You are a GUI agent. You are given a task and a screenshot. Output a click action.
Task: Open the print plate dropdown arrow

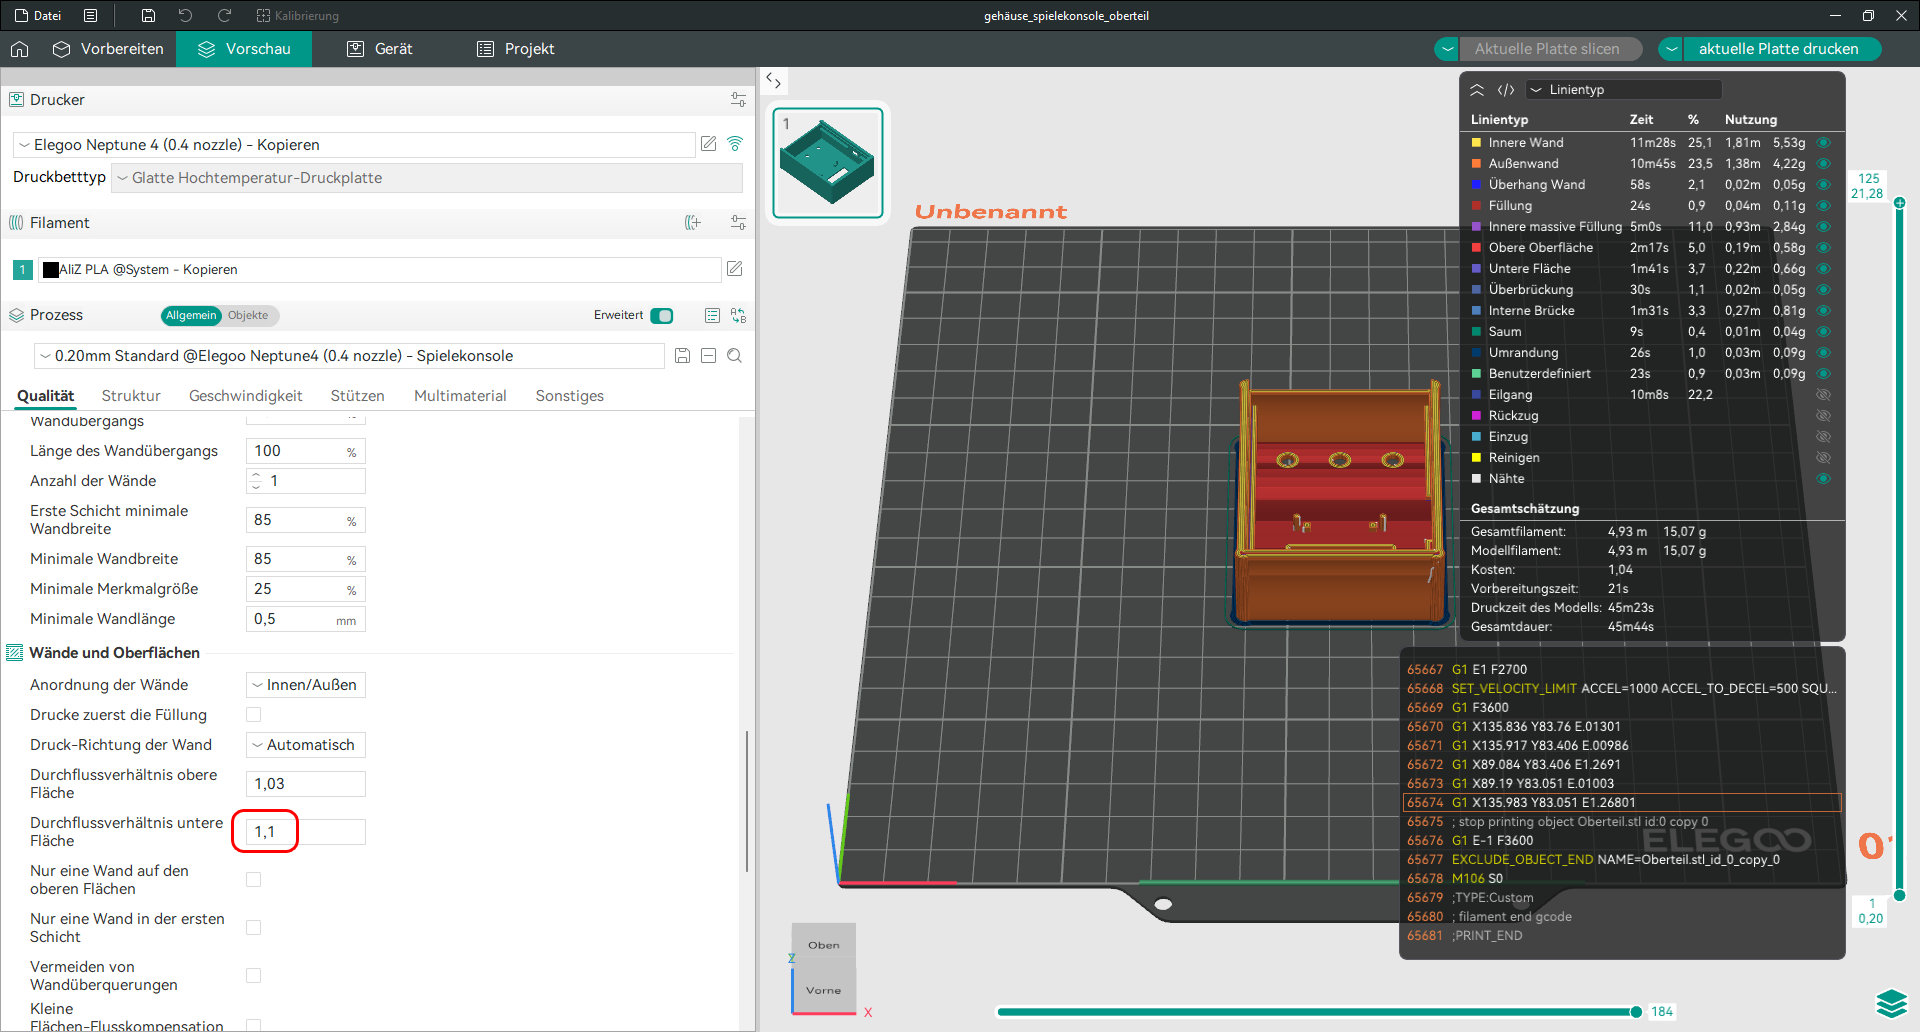coord(1671,49)
